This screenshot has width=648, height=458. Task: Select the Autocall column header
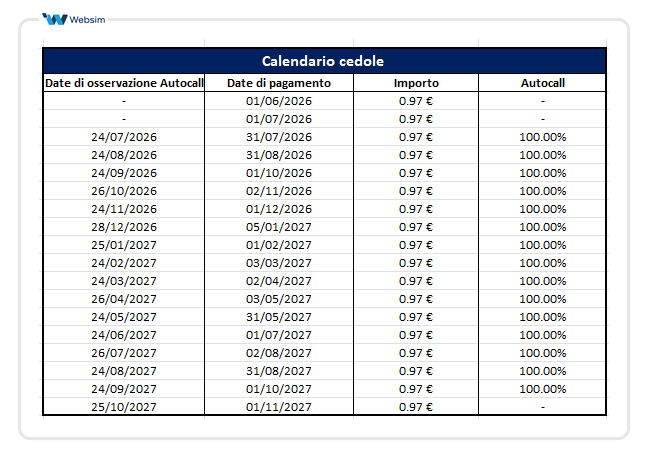point(543,83)
